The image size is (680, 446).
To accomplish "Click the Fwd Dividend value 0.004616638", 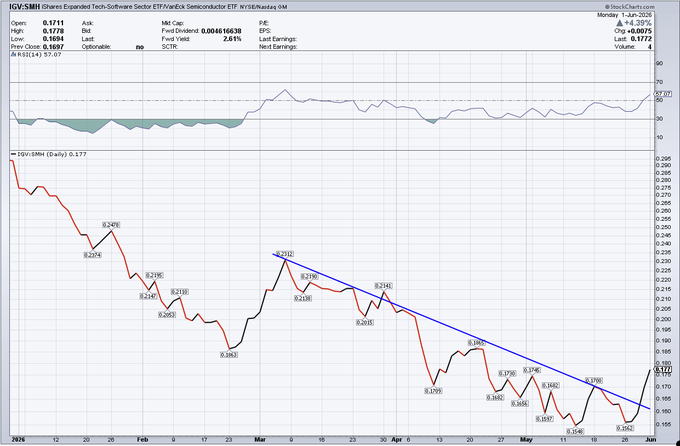I will coord(221,31).
